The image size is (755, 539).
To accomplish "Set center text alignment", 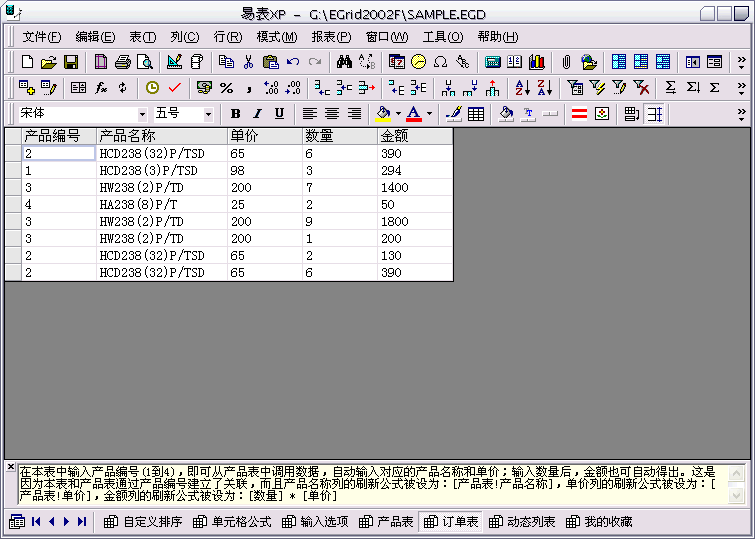I will pyautogui.click(x=332, y=114).
